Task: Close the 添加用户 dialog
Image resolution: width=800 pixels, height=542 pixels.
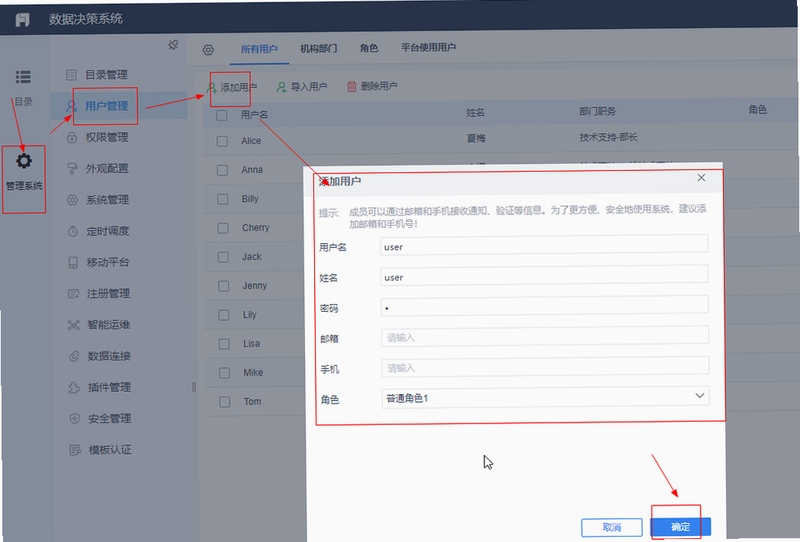Action: point(702,177)
